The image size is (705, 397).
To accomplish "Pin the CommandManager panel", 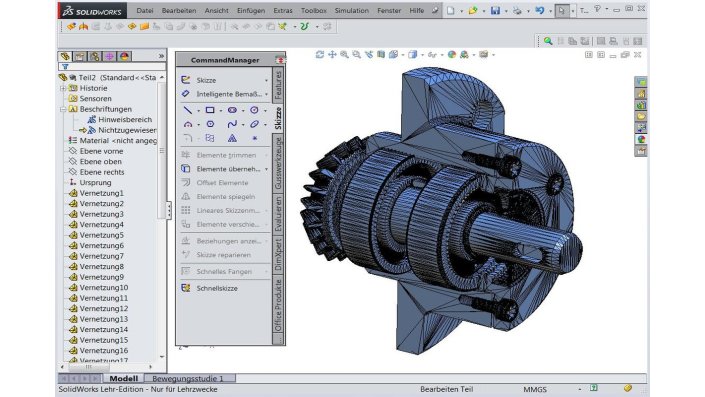I will pyautogui.click(x=280, y=60).
